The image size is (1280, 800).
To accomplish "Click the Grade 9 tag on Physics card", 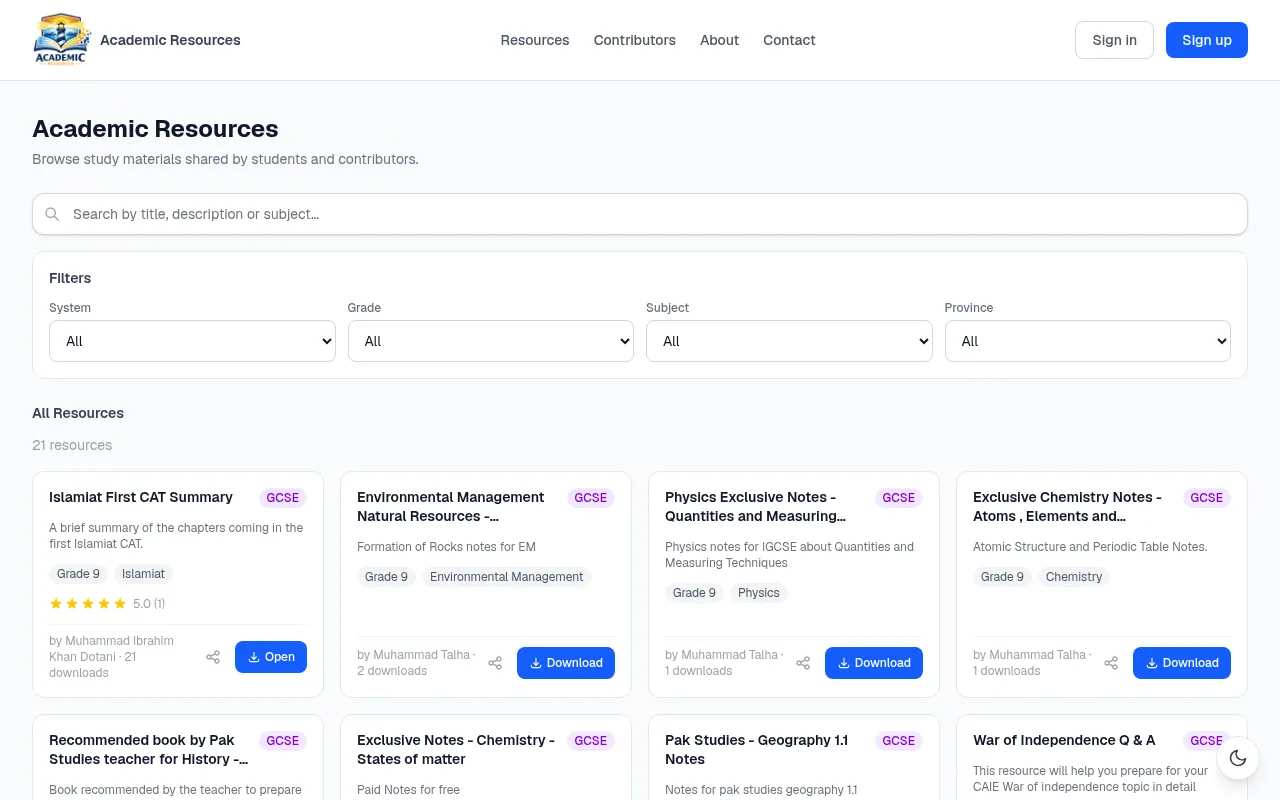I will coord(694,593).
